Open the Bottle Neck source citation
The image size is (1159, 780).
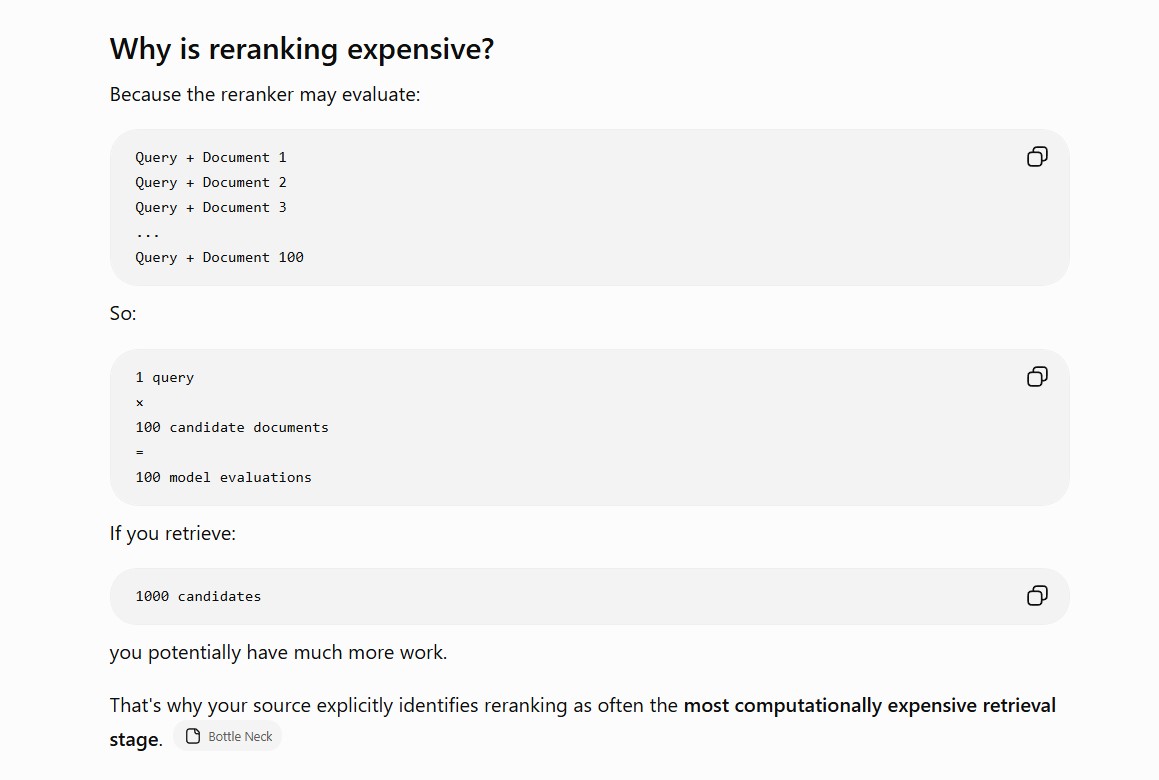228,736
